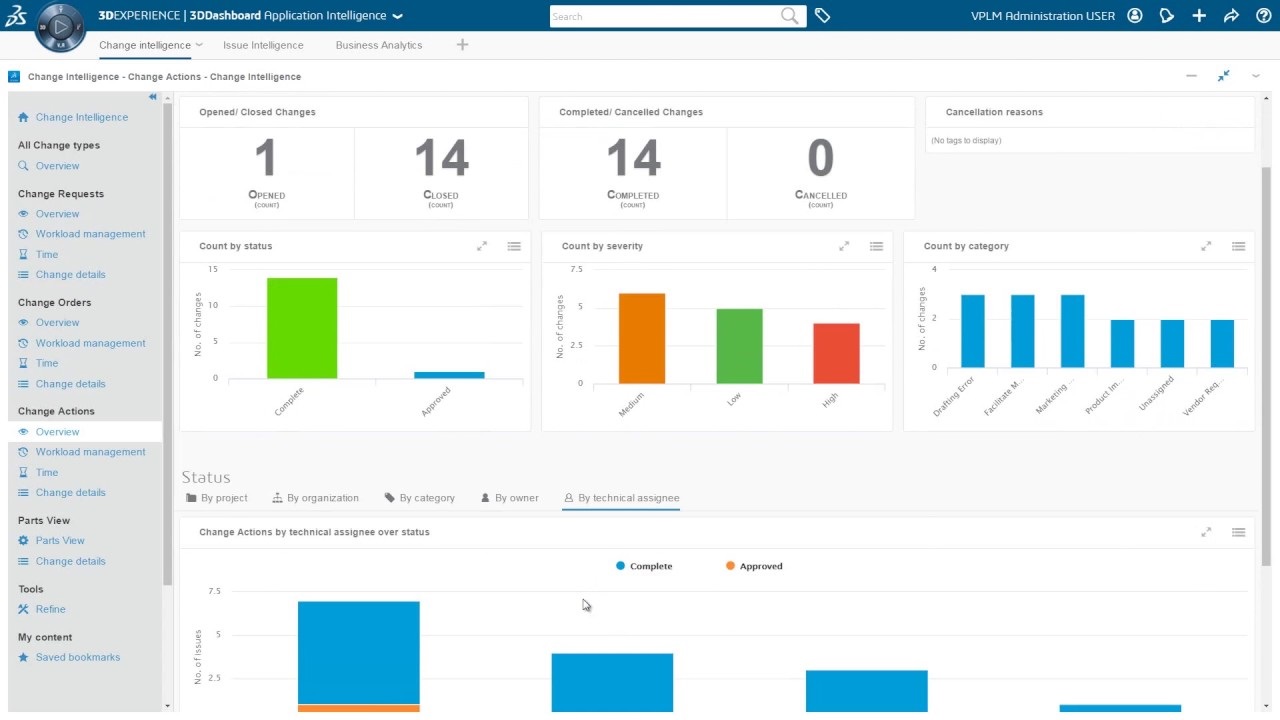Open the Change intelligence tab dropdown arrow

[200, 45]
